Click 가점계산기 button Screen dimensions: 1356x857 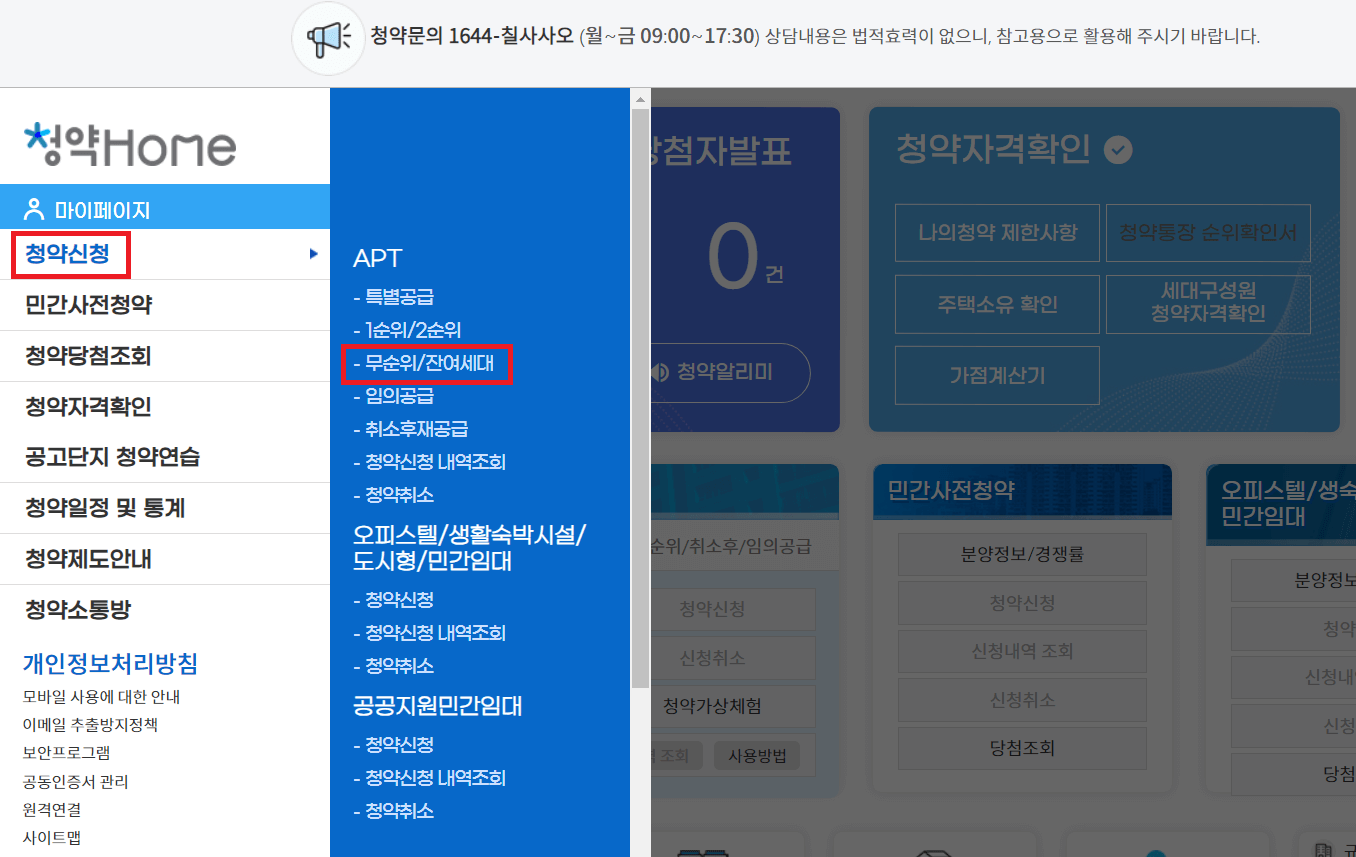pyautogui.click(x=997, y=375)
